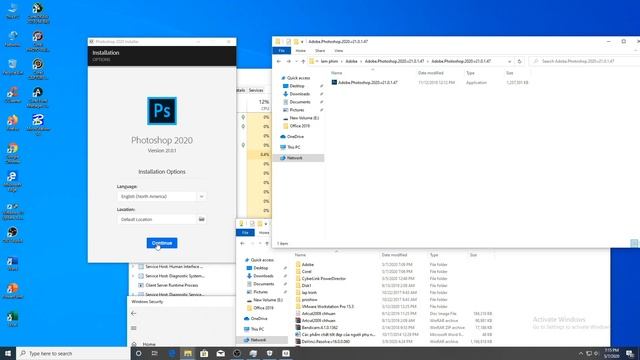Viewport: 640px width, 360px height.
Task: Select Documents in front explorer sidebar
Action: 300,102
